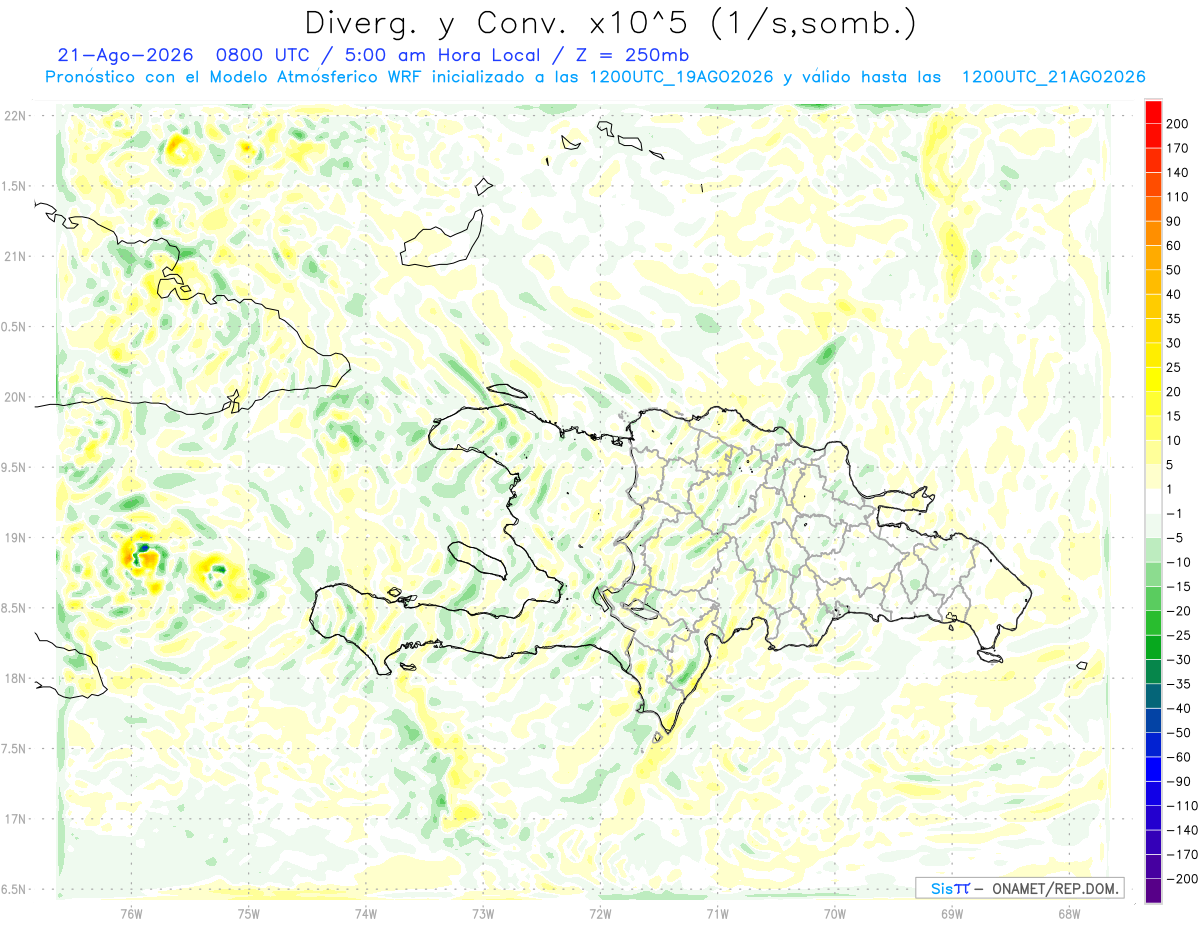Click the '72W' longitude label
1200x927 pixels.
tap(600, 913)
